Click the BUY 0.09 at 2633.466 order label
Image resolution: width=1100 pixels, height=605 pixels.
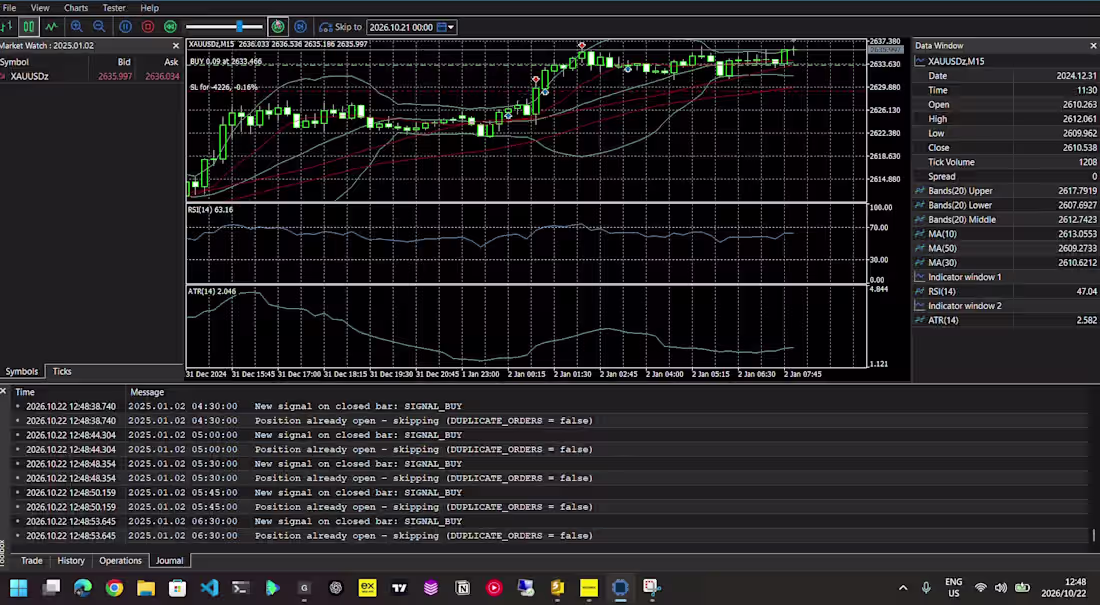point(226,62)
